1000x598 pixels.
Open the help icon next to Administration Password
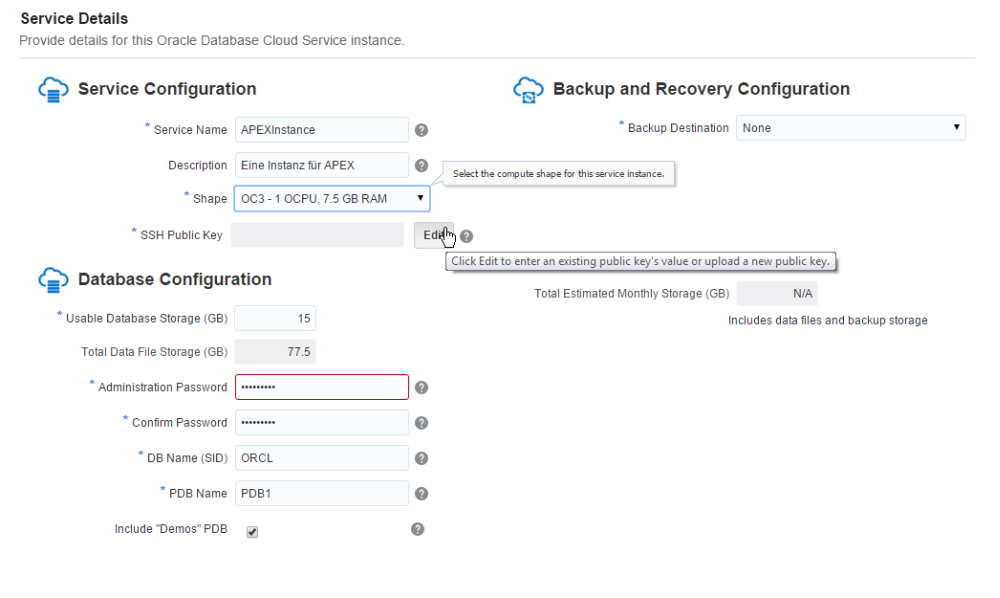[x=421, y=387]
